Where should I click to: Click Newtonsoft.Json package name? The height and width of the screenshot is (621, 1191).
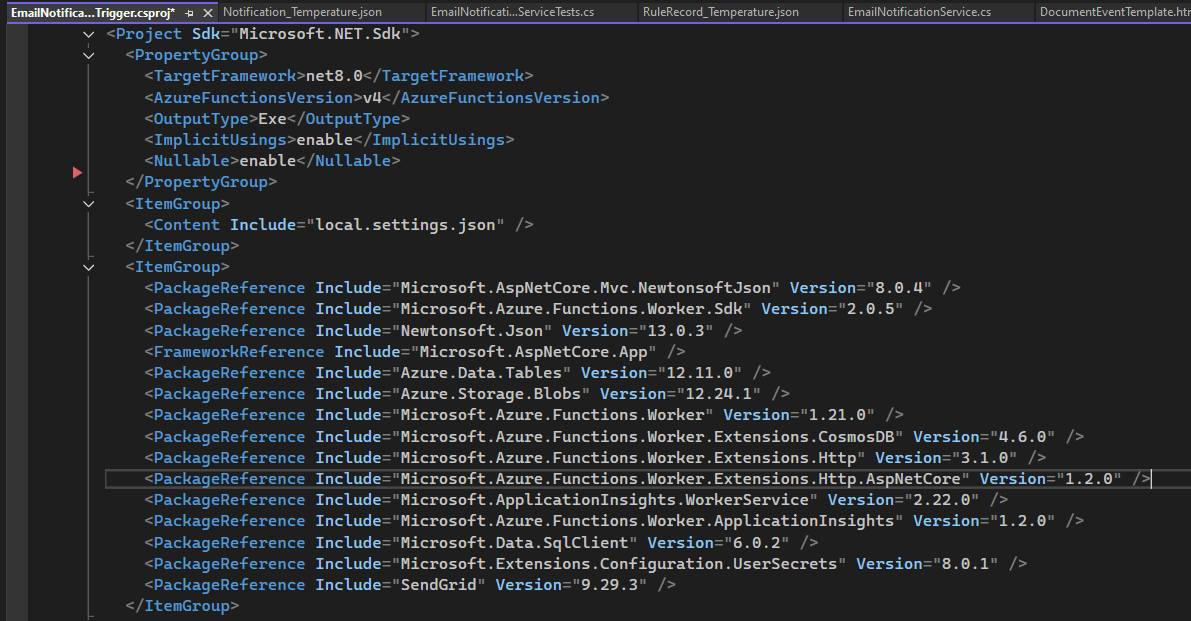[x=472, y=330]
